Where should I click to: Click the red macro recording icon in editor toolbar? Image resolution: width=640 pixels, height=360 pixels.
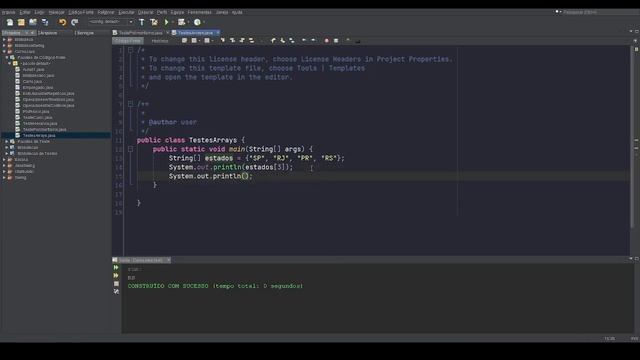(x=327, y=40)
